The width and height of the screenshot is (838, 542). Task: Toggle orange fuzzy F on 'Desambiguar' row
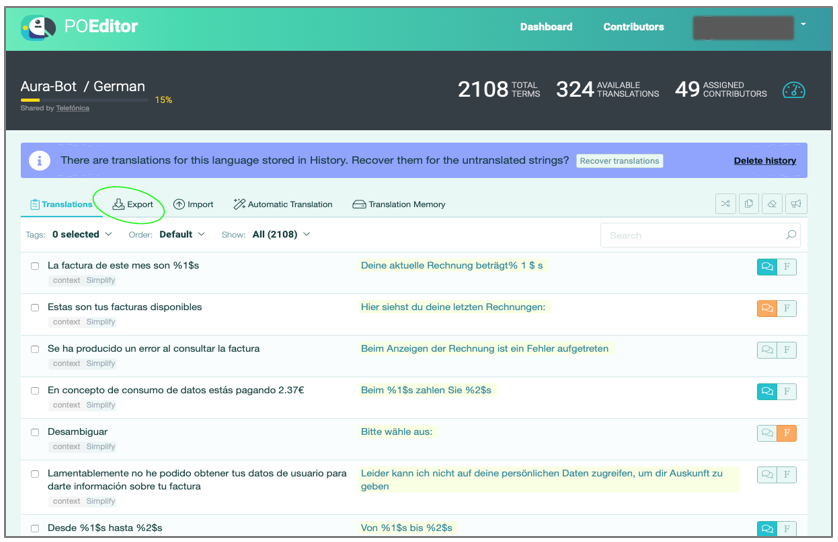pos(787,433)
